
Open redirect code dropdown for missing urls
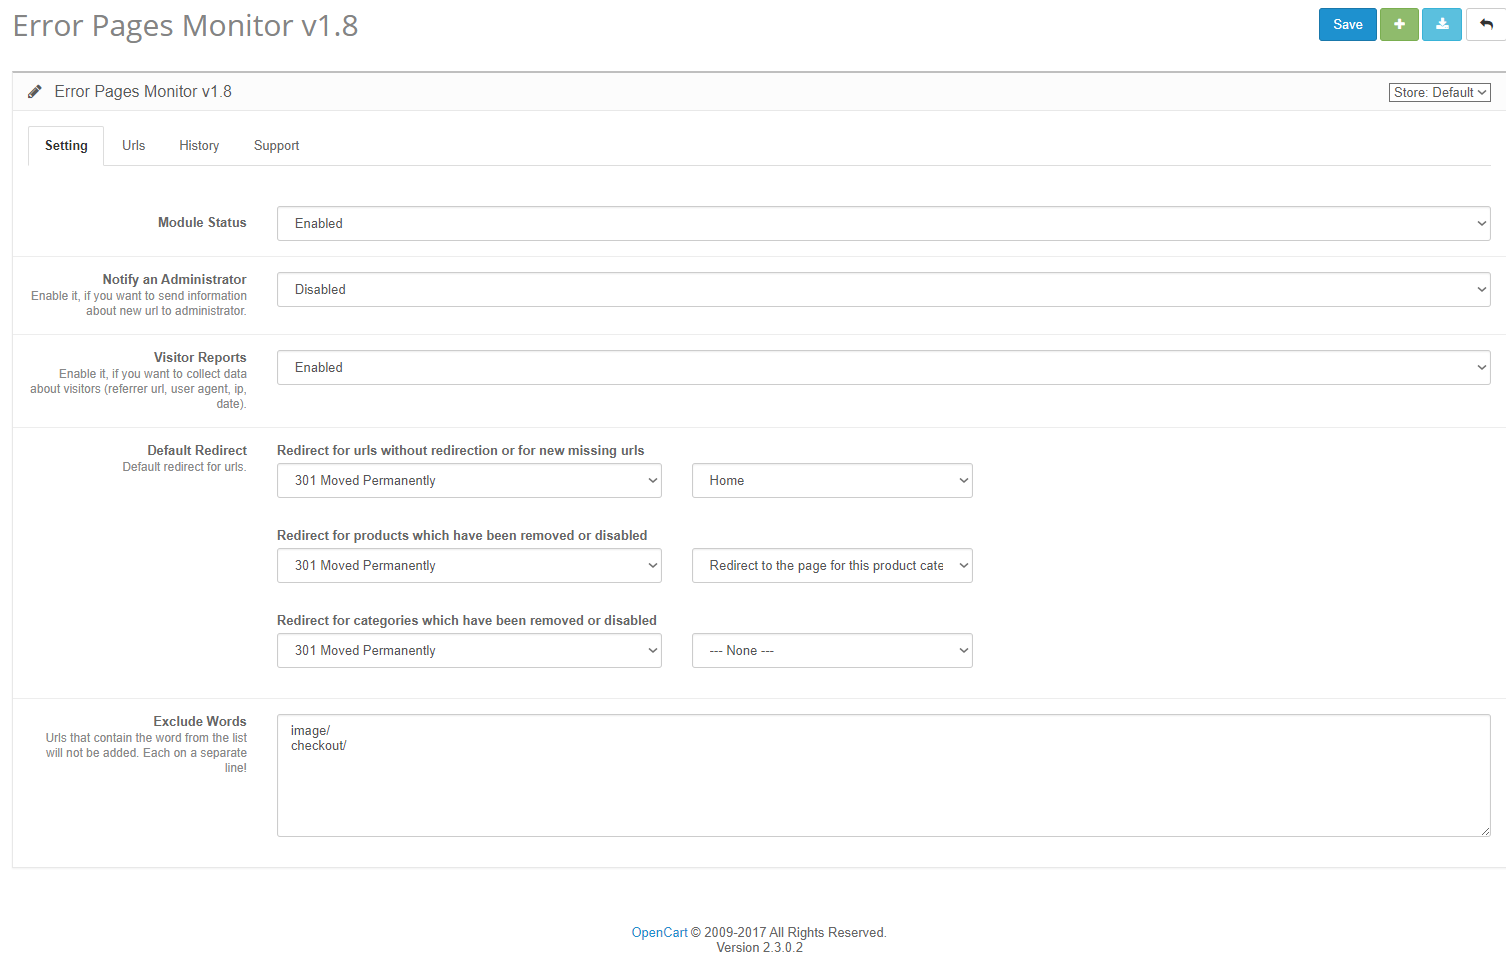(469, 481)
